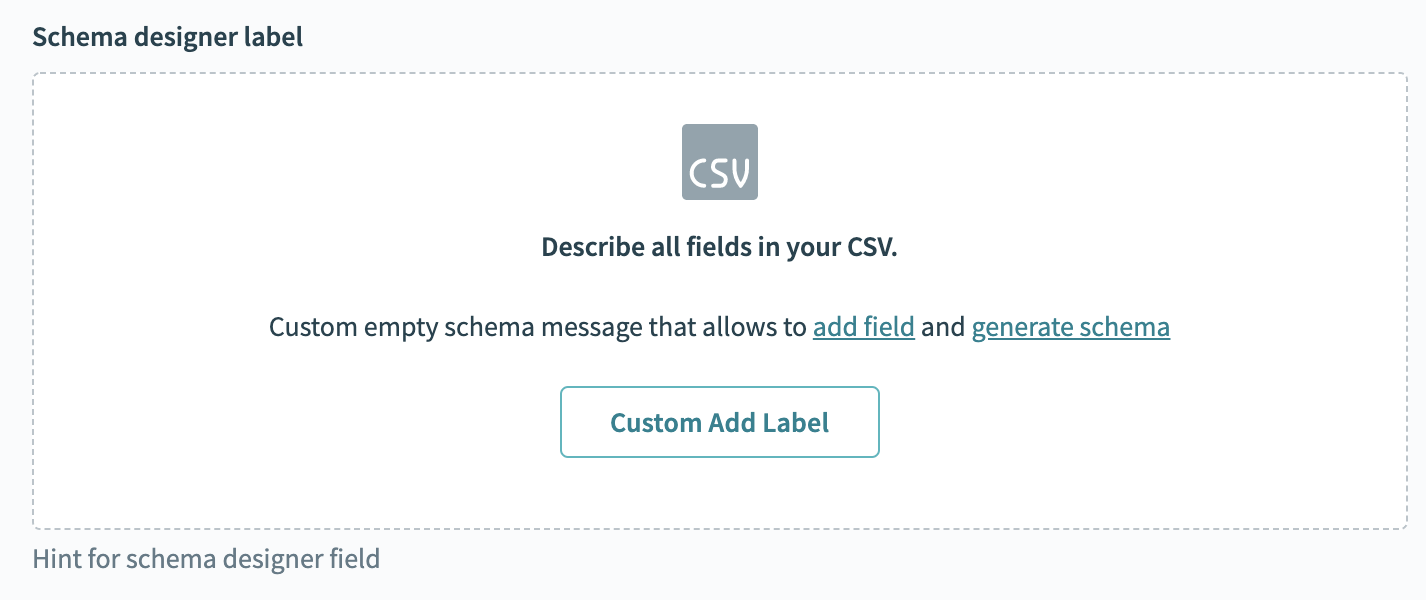Click the "Schema designer label" heading
Image resolution: width=1426 pixels, height=600 pixels.
pos(167,38)
